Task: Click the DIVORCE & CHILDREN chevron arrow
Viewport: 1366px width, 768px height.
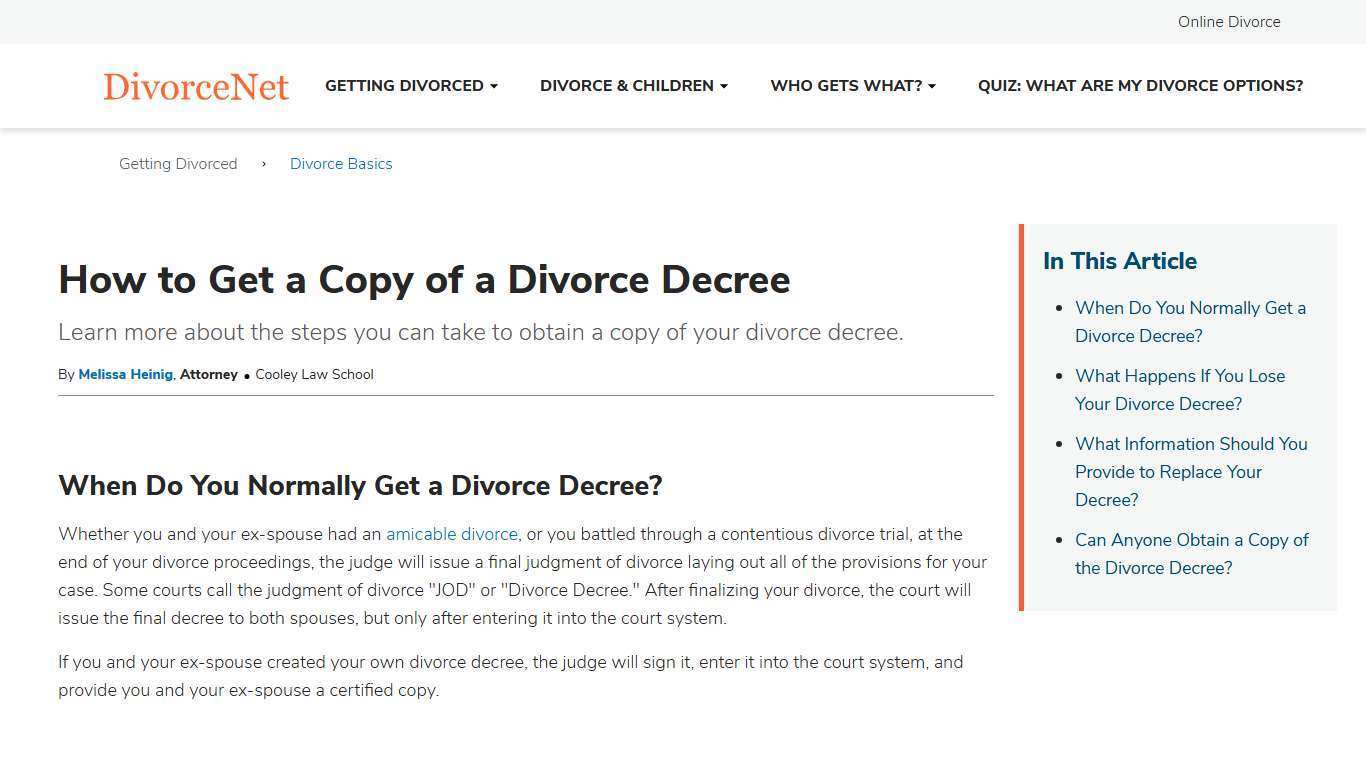Action: pyautogui.click(x=723, y=86)
